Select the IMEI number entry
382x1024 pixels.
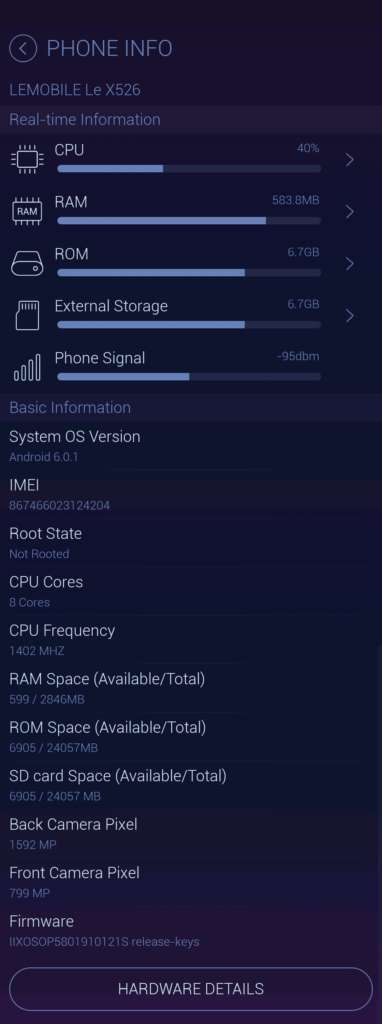59,505
